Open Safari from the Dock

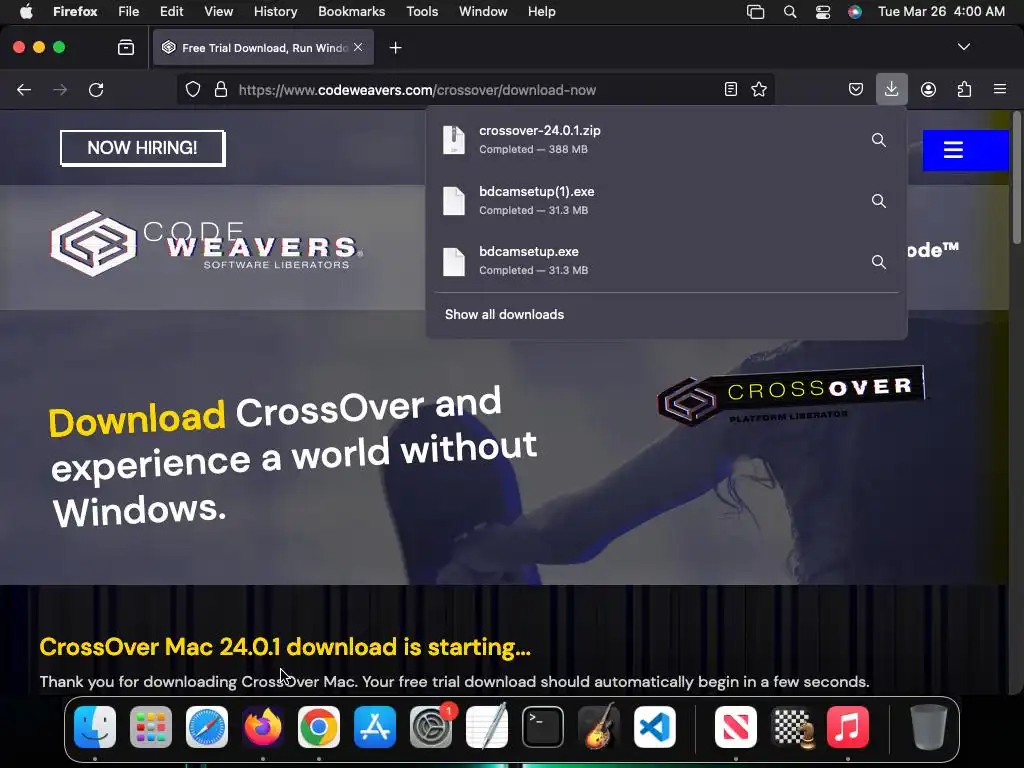[x=207, y=727]
